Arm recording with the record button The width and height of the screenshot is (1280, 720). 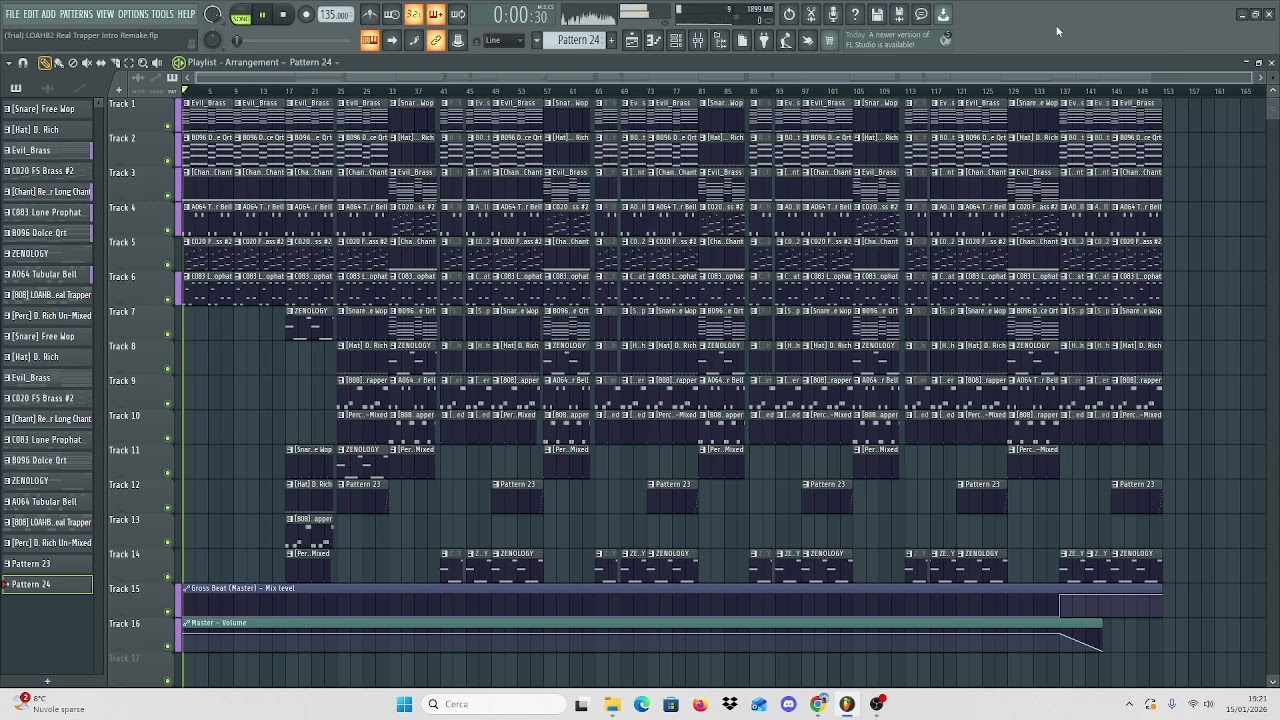click(x=306, y=15)
